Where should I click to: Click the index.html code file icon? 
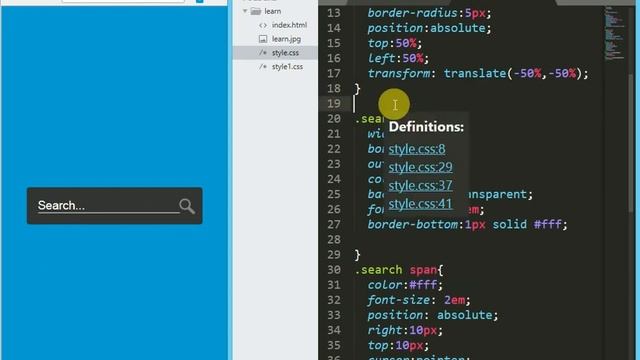click(263, 25)
